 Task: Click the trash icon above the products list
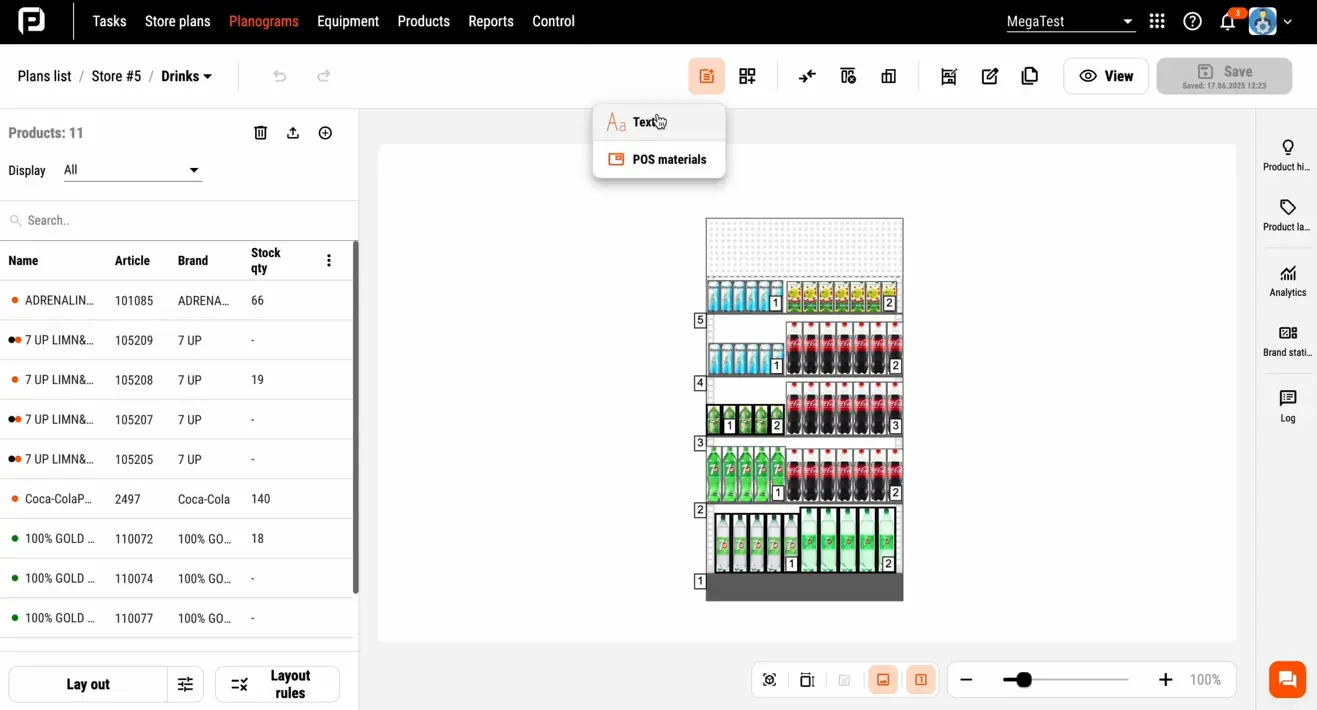point(261,132)
